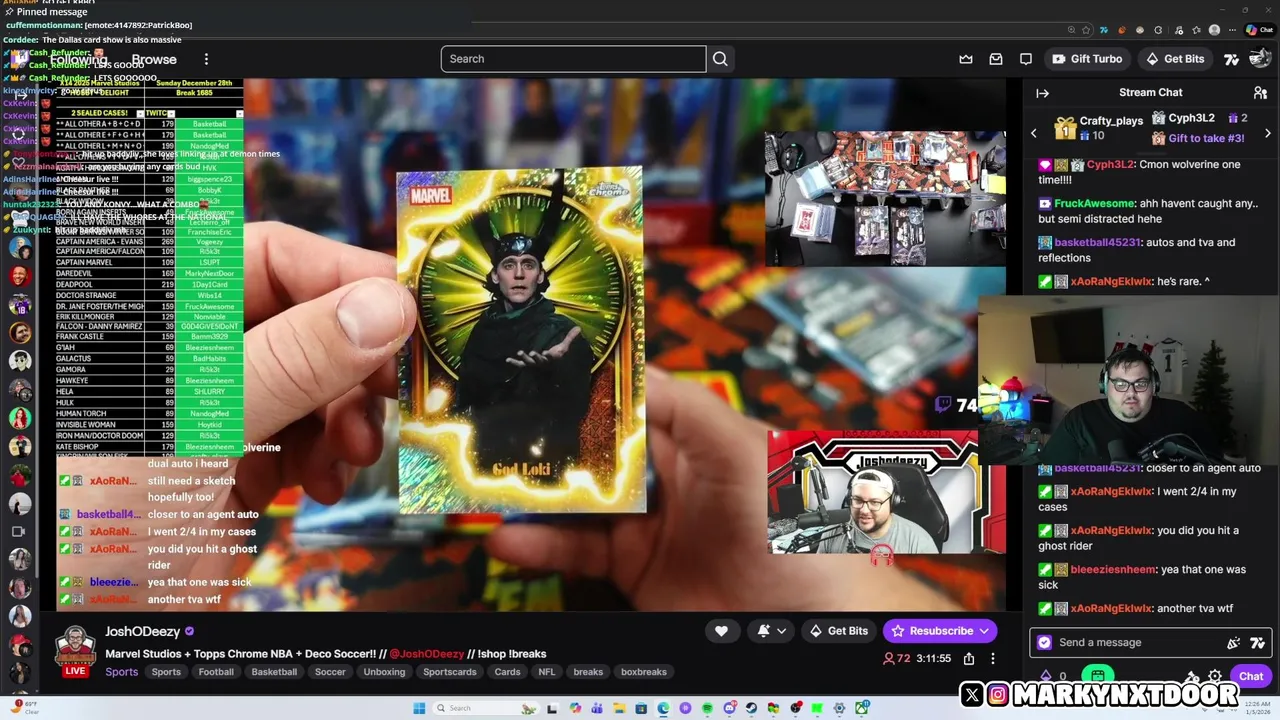Open browser profile avatar icon
This screenshot has height=720, width=1280.
[1215, 30]
